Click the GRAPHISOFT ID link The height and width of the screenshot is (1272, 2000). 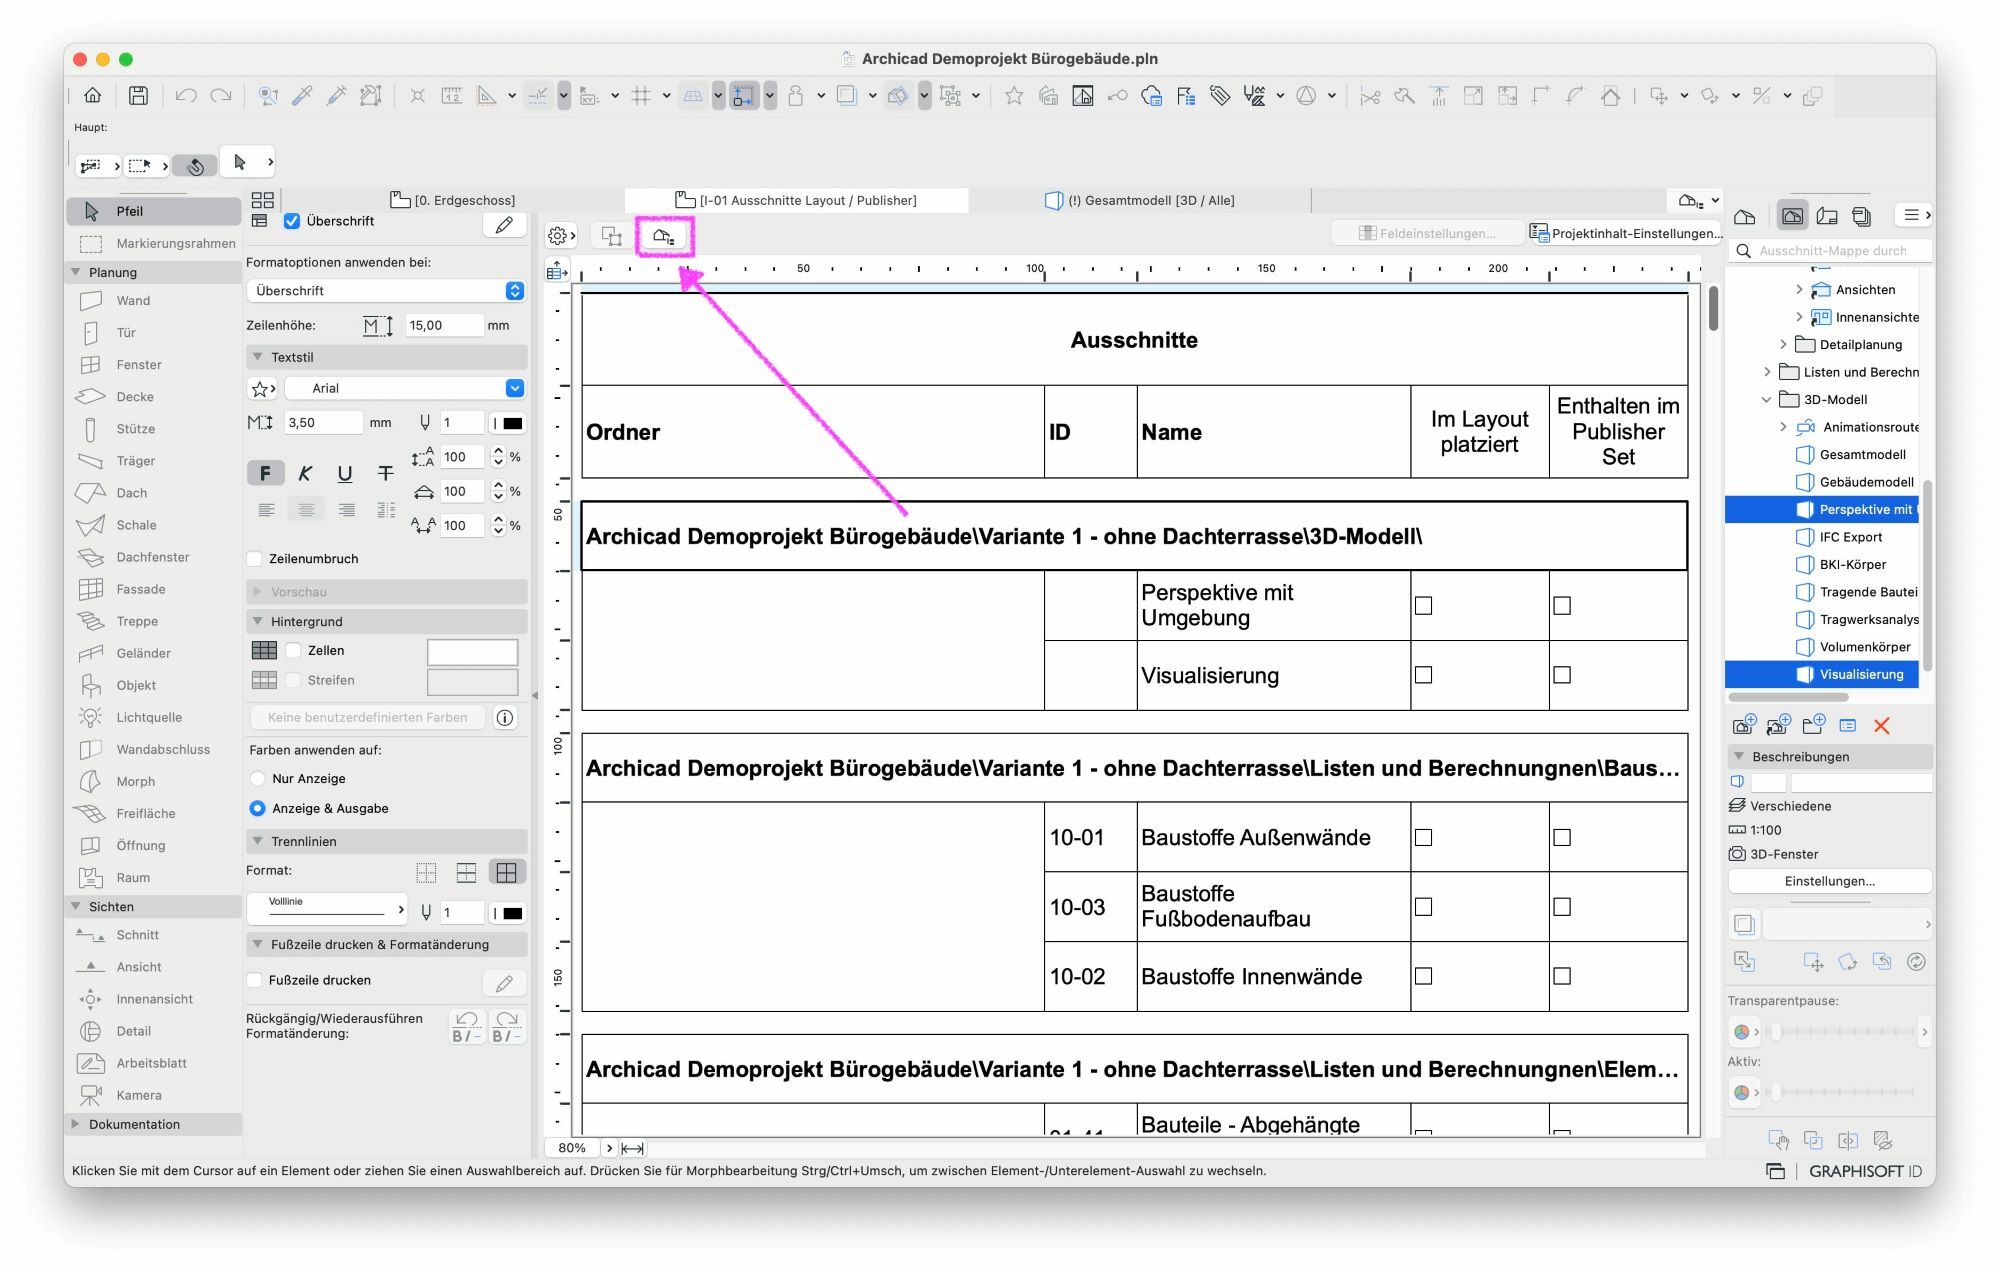coord(1865,1171)
